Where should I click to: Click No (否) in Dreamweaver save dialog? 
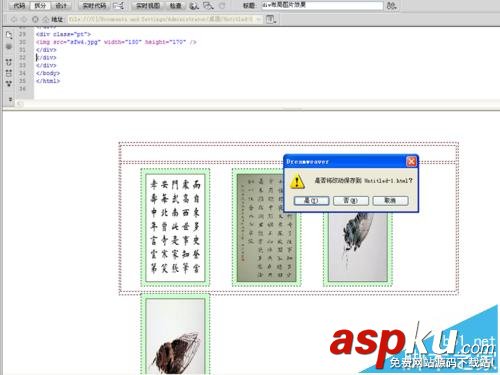point(351,201)
